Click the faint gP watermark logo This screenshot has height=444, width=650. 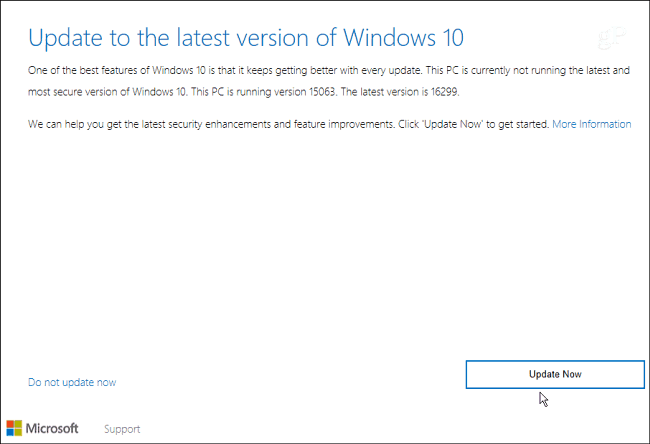(x=611, y=38)
